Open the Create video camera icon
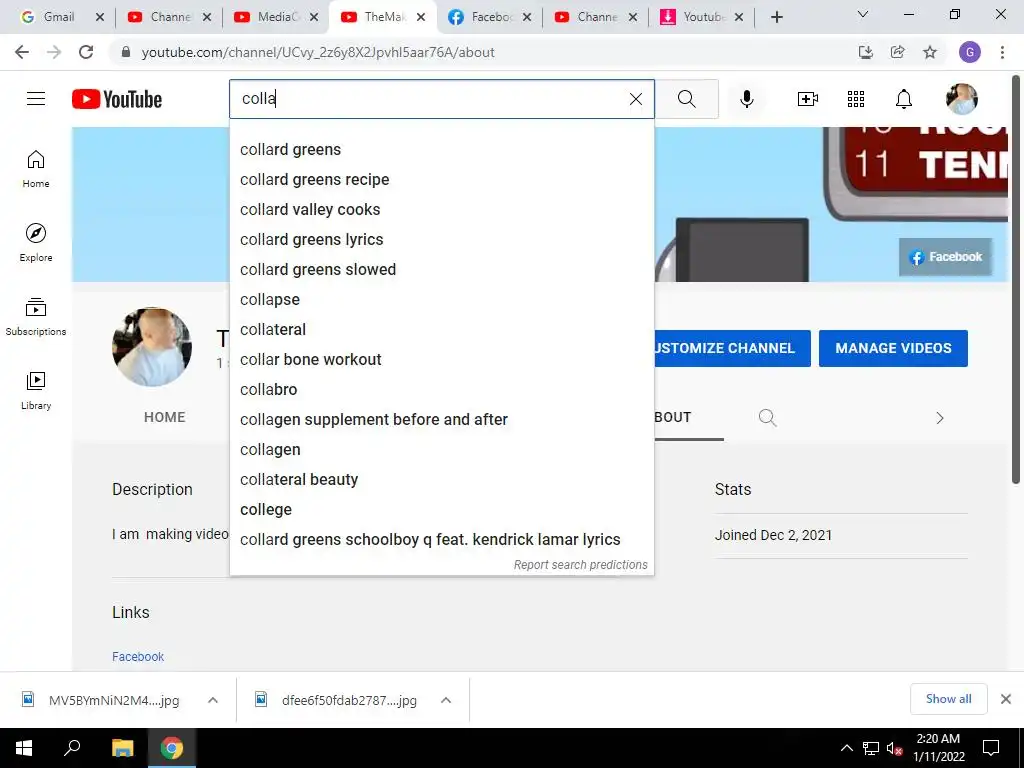1024x768 pixels. [807, 99]
